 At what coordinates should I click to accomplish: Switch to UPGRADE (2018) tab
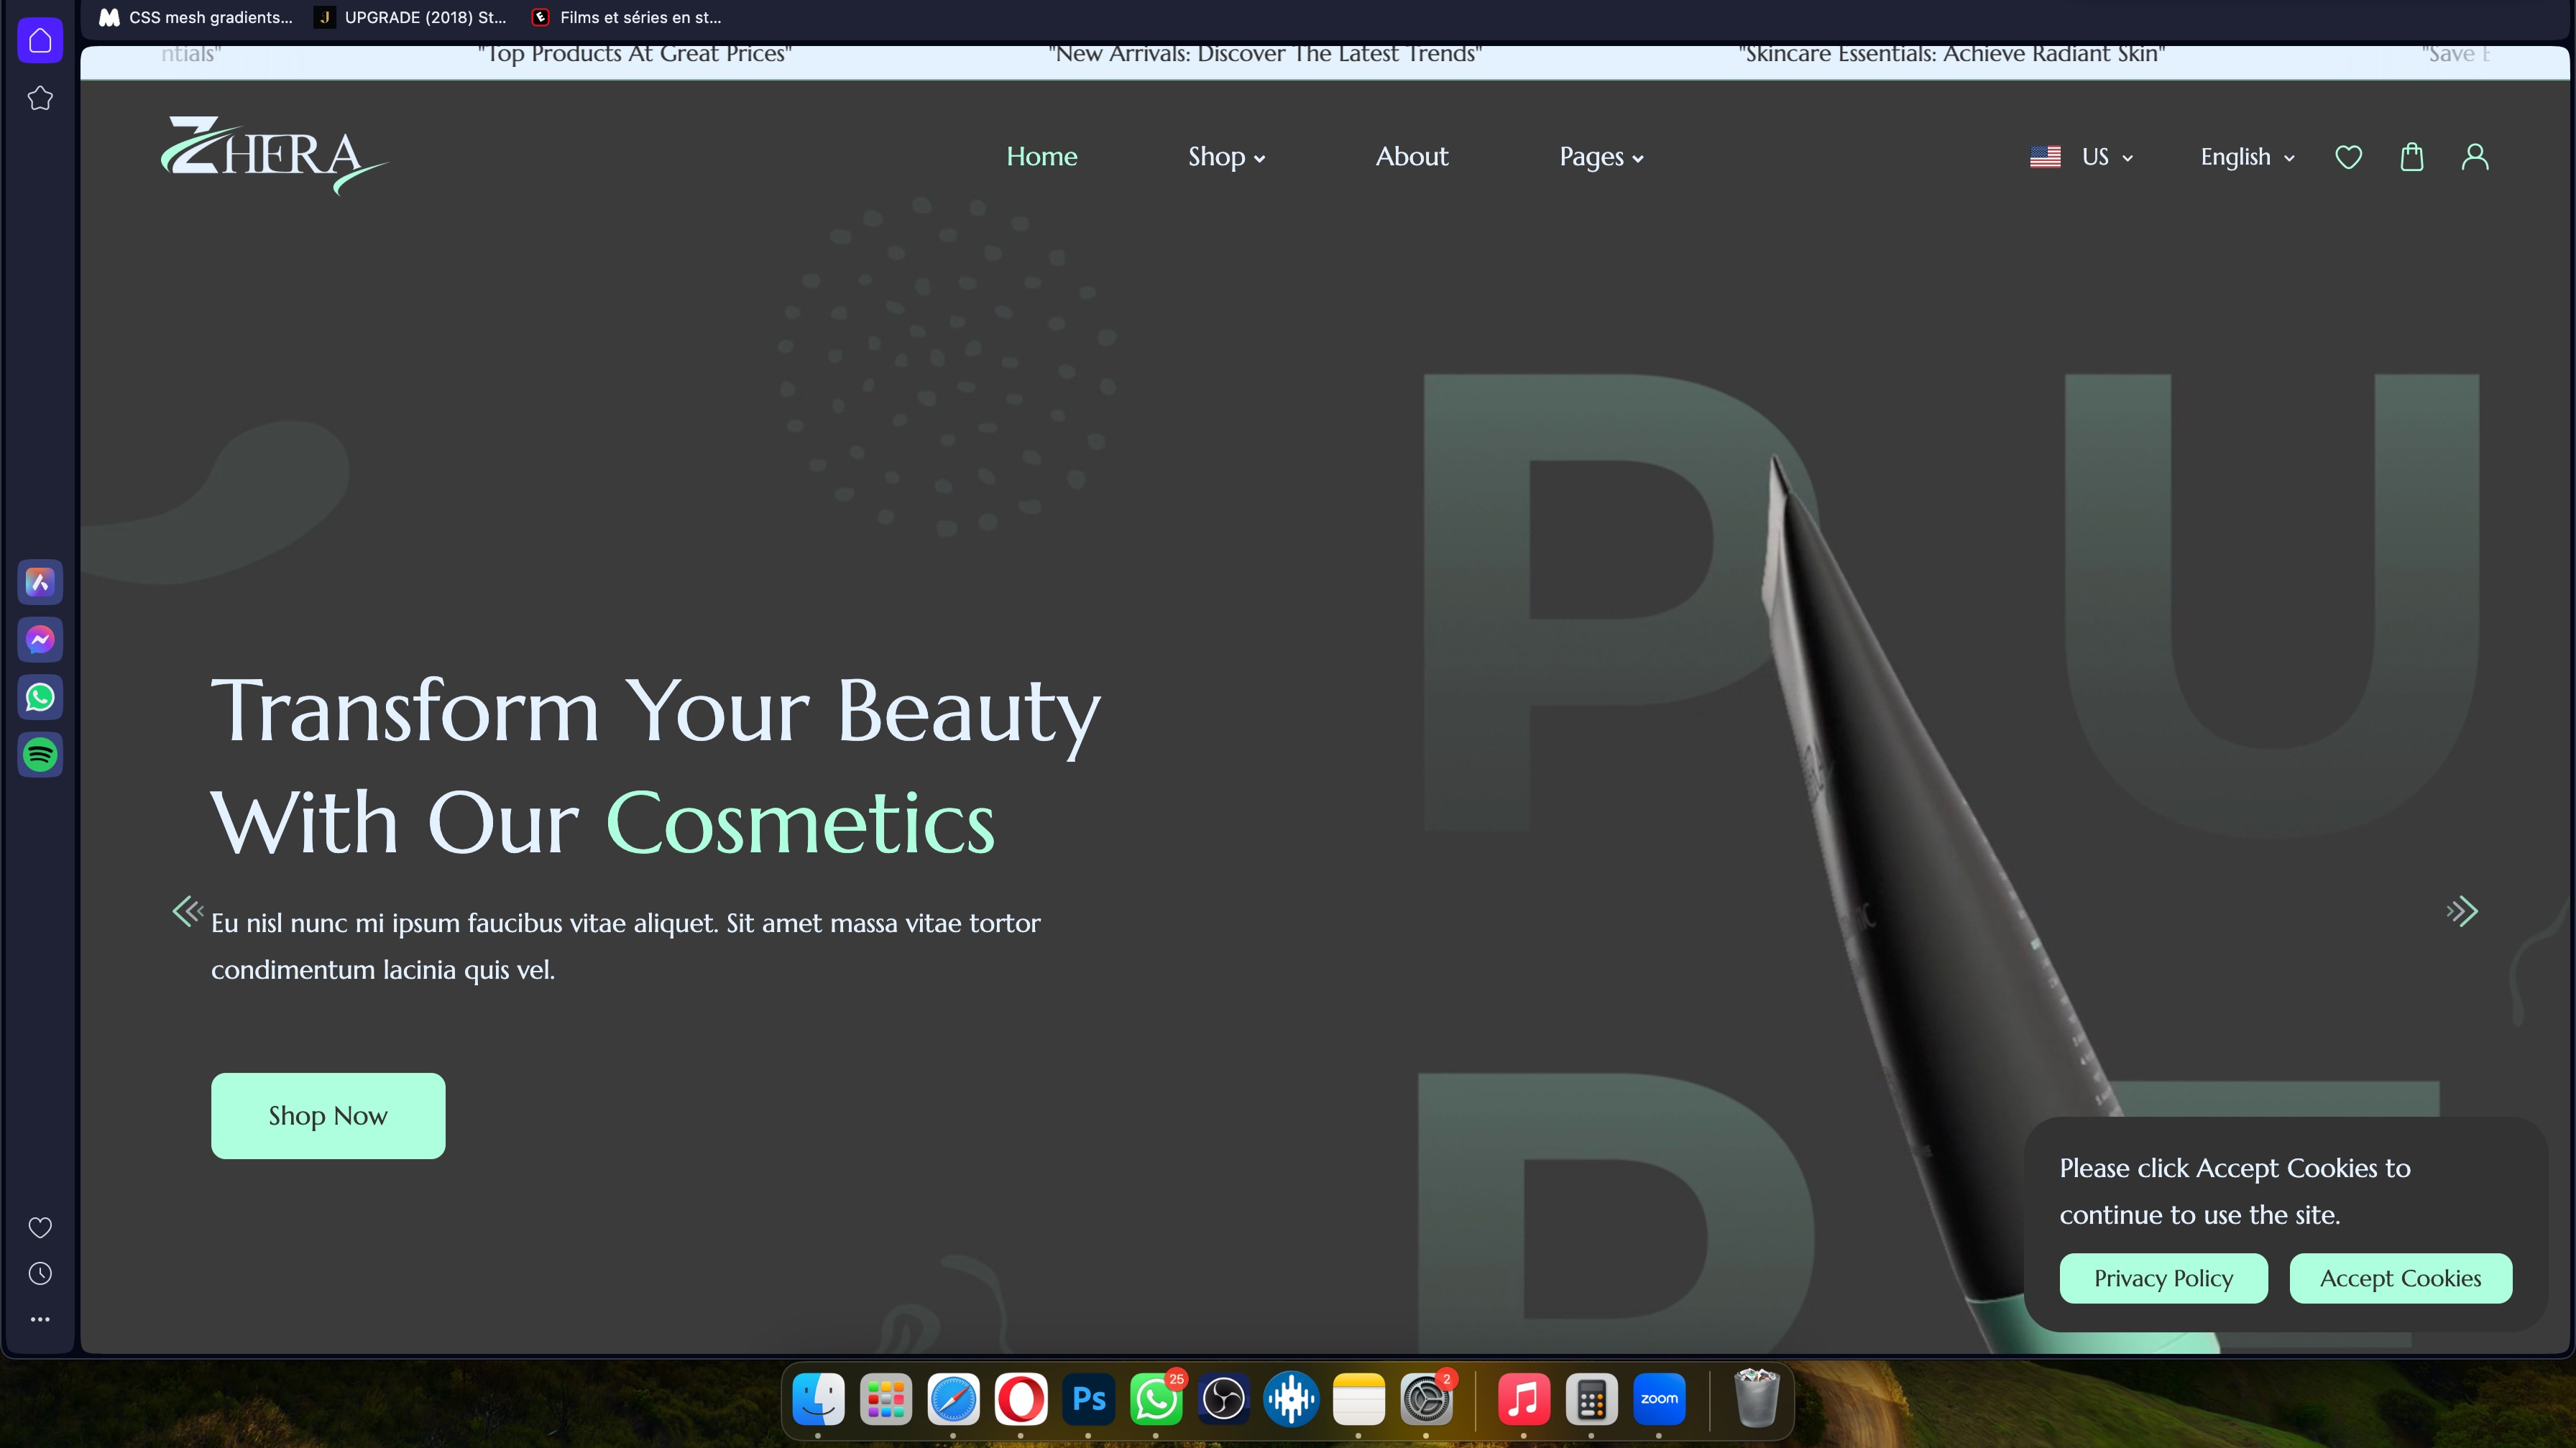[x=411, y=17]
